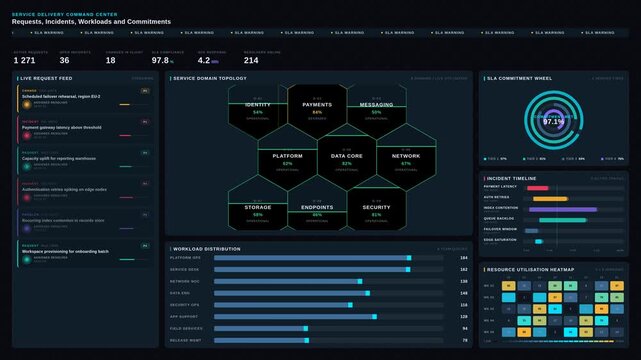Select the IDENTITY hexagon in the topology
Screen dimensions: 641x360
point(258,110)
